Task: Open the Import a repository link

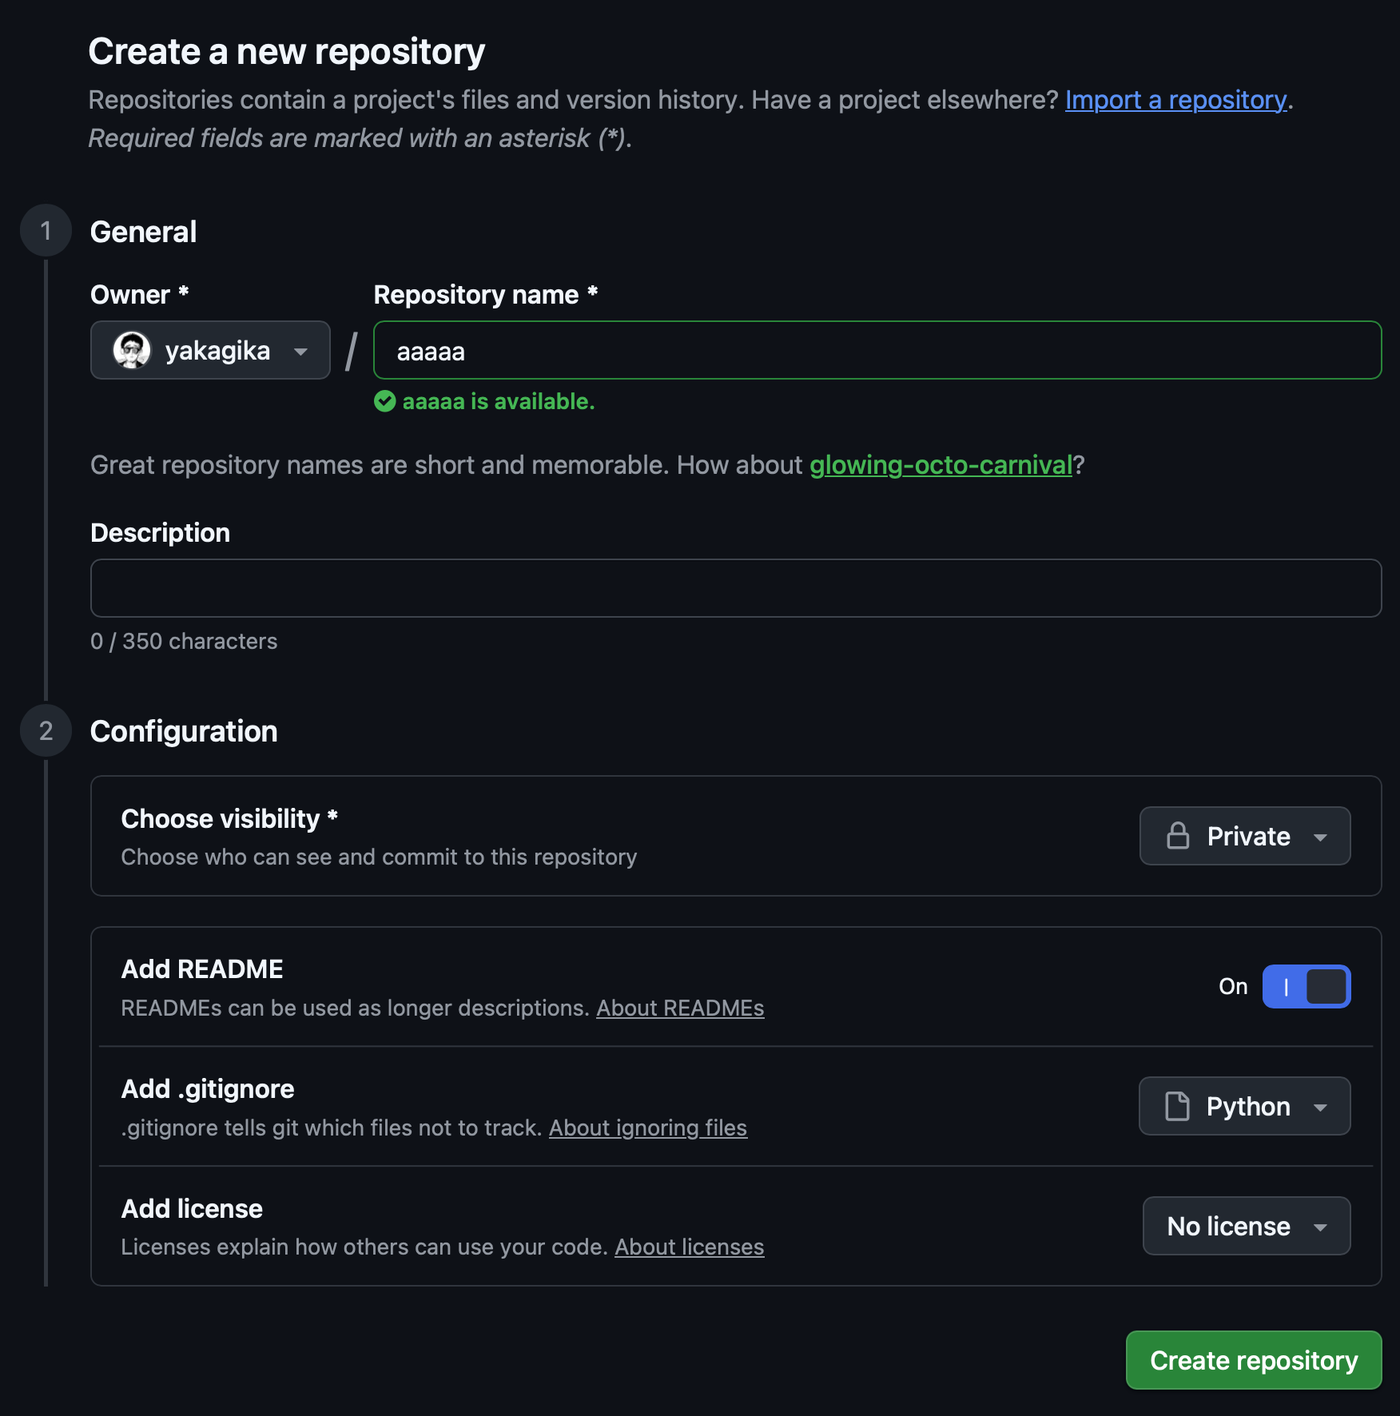Action: [x=1176, y=100]
